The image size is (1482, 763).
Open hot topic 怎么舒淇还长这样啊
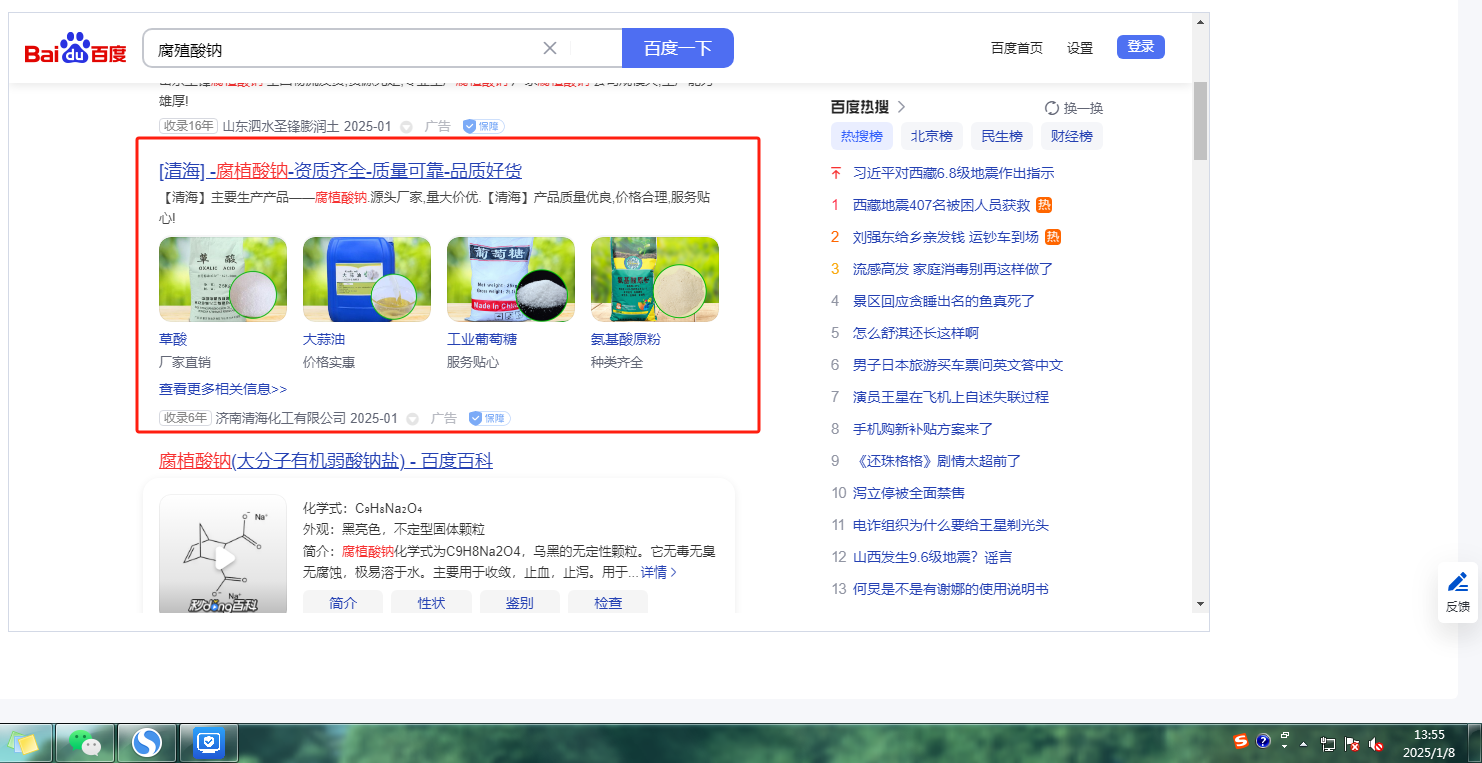coord(916,333)
